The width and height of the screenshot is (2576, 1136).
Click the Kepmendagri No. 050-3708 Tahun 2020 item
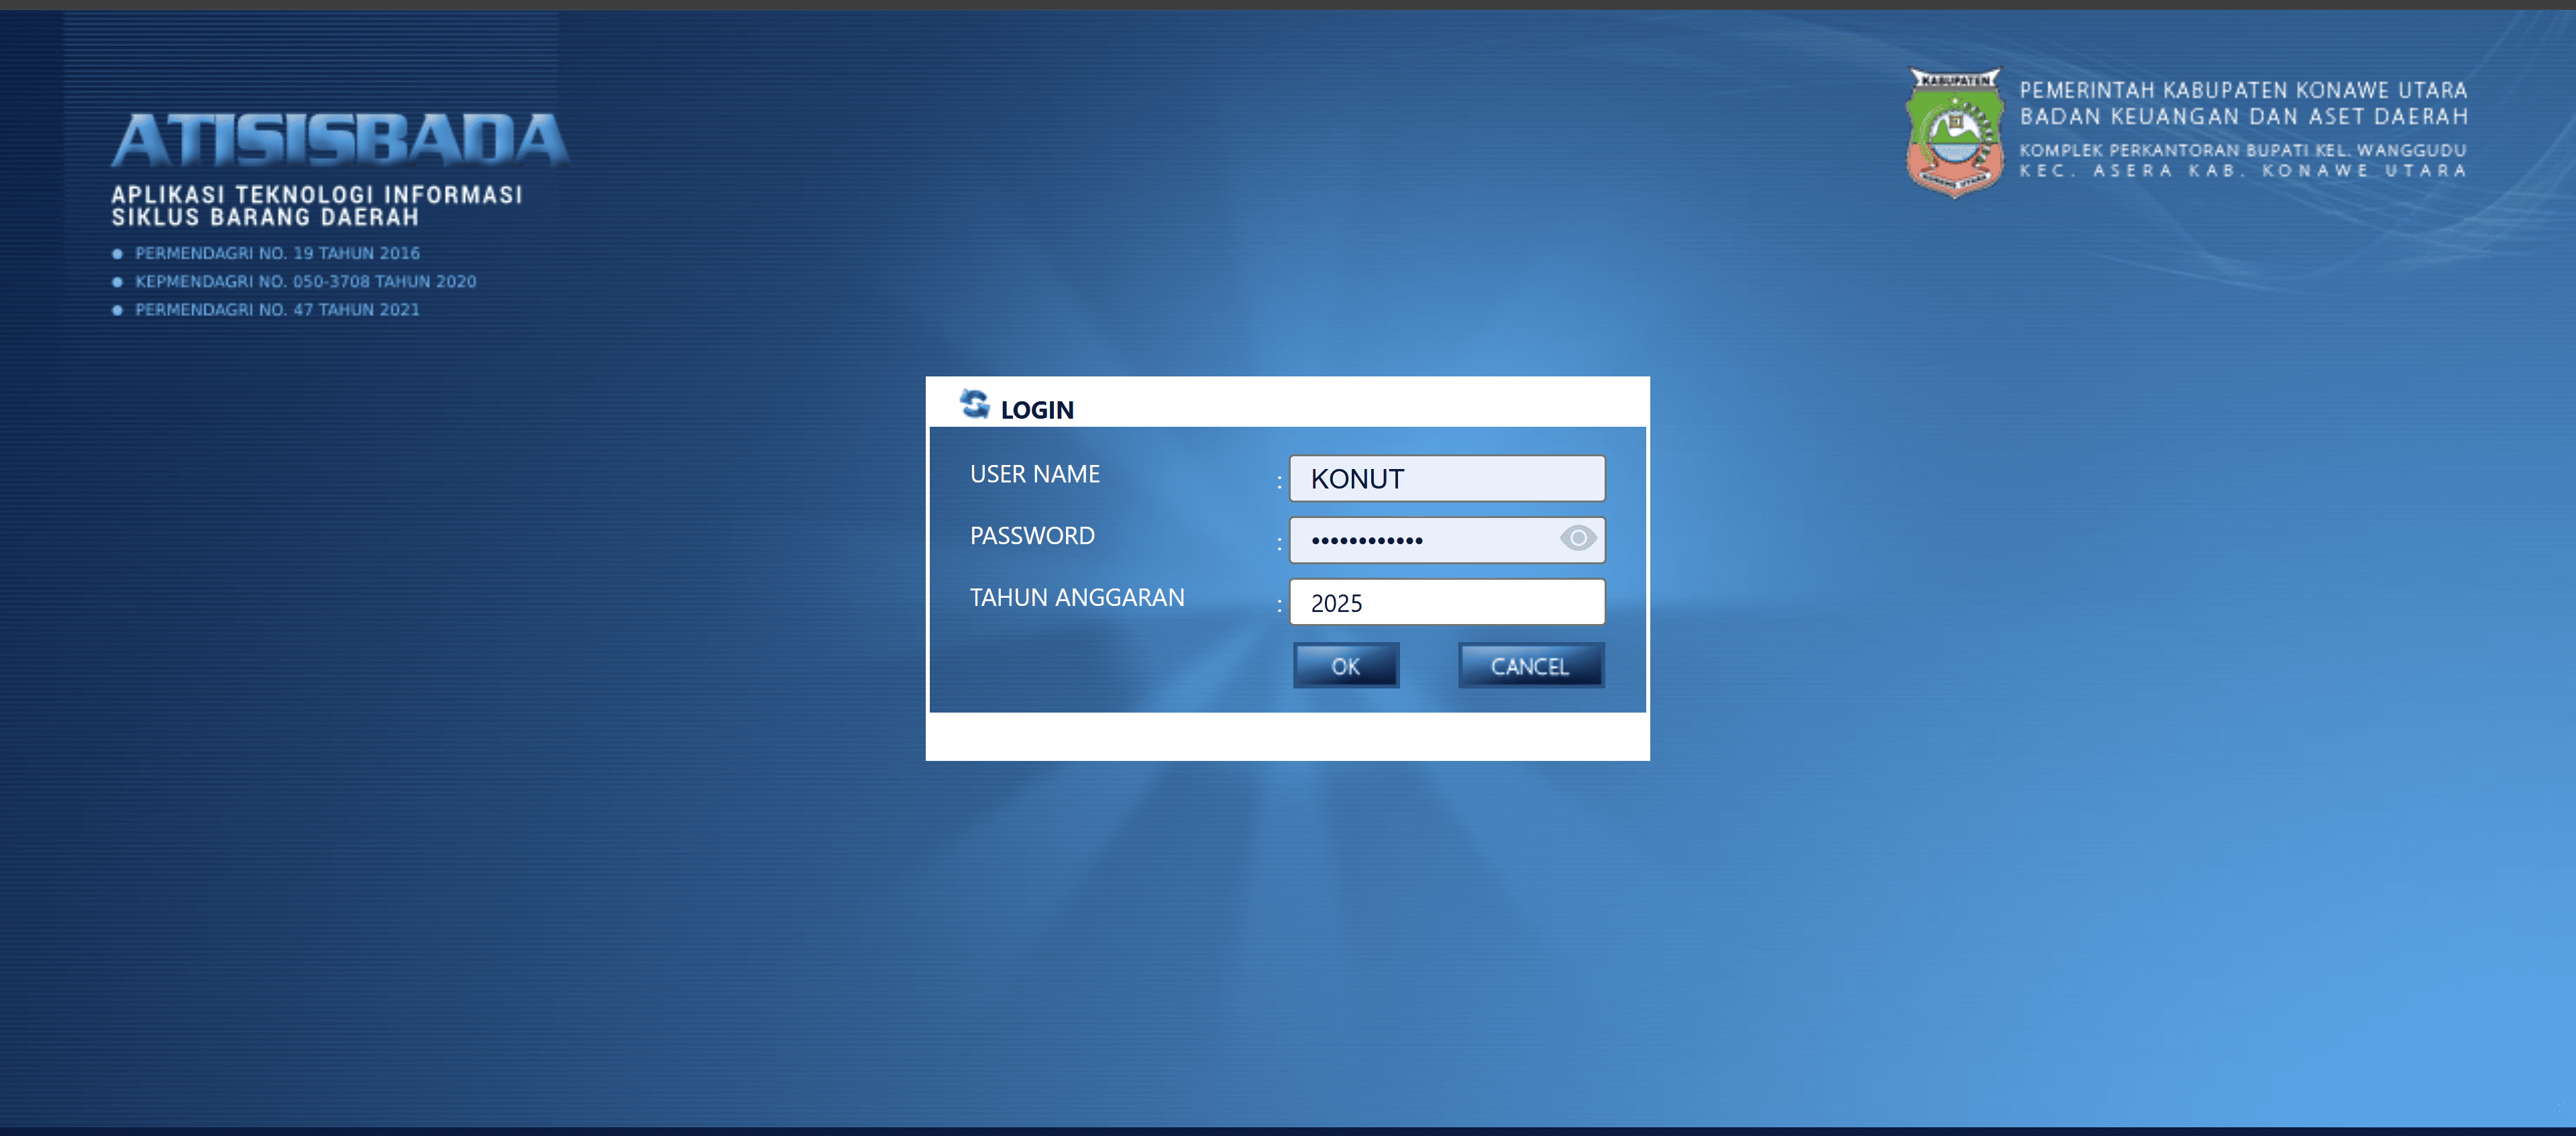pyautogui.click(x=305, y=282)
